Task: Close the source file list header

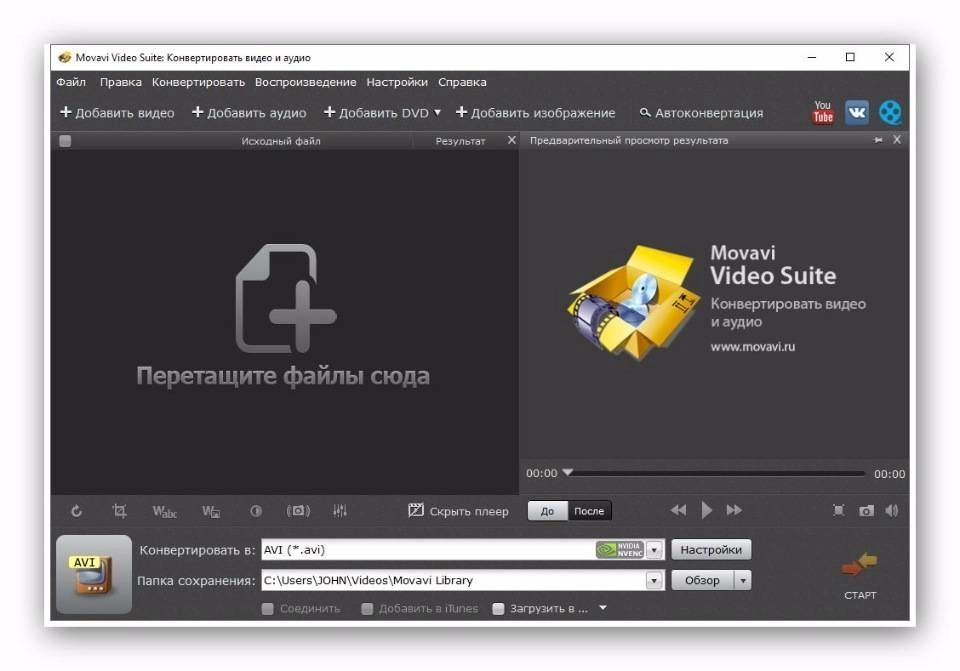Action: tap(512, 140)
